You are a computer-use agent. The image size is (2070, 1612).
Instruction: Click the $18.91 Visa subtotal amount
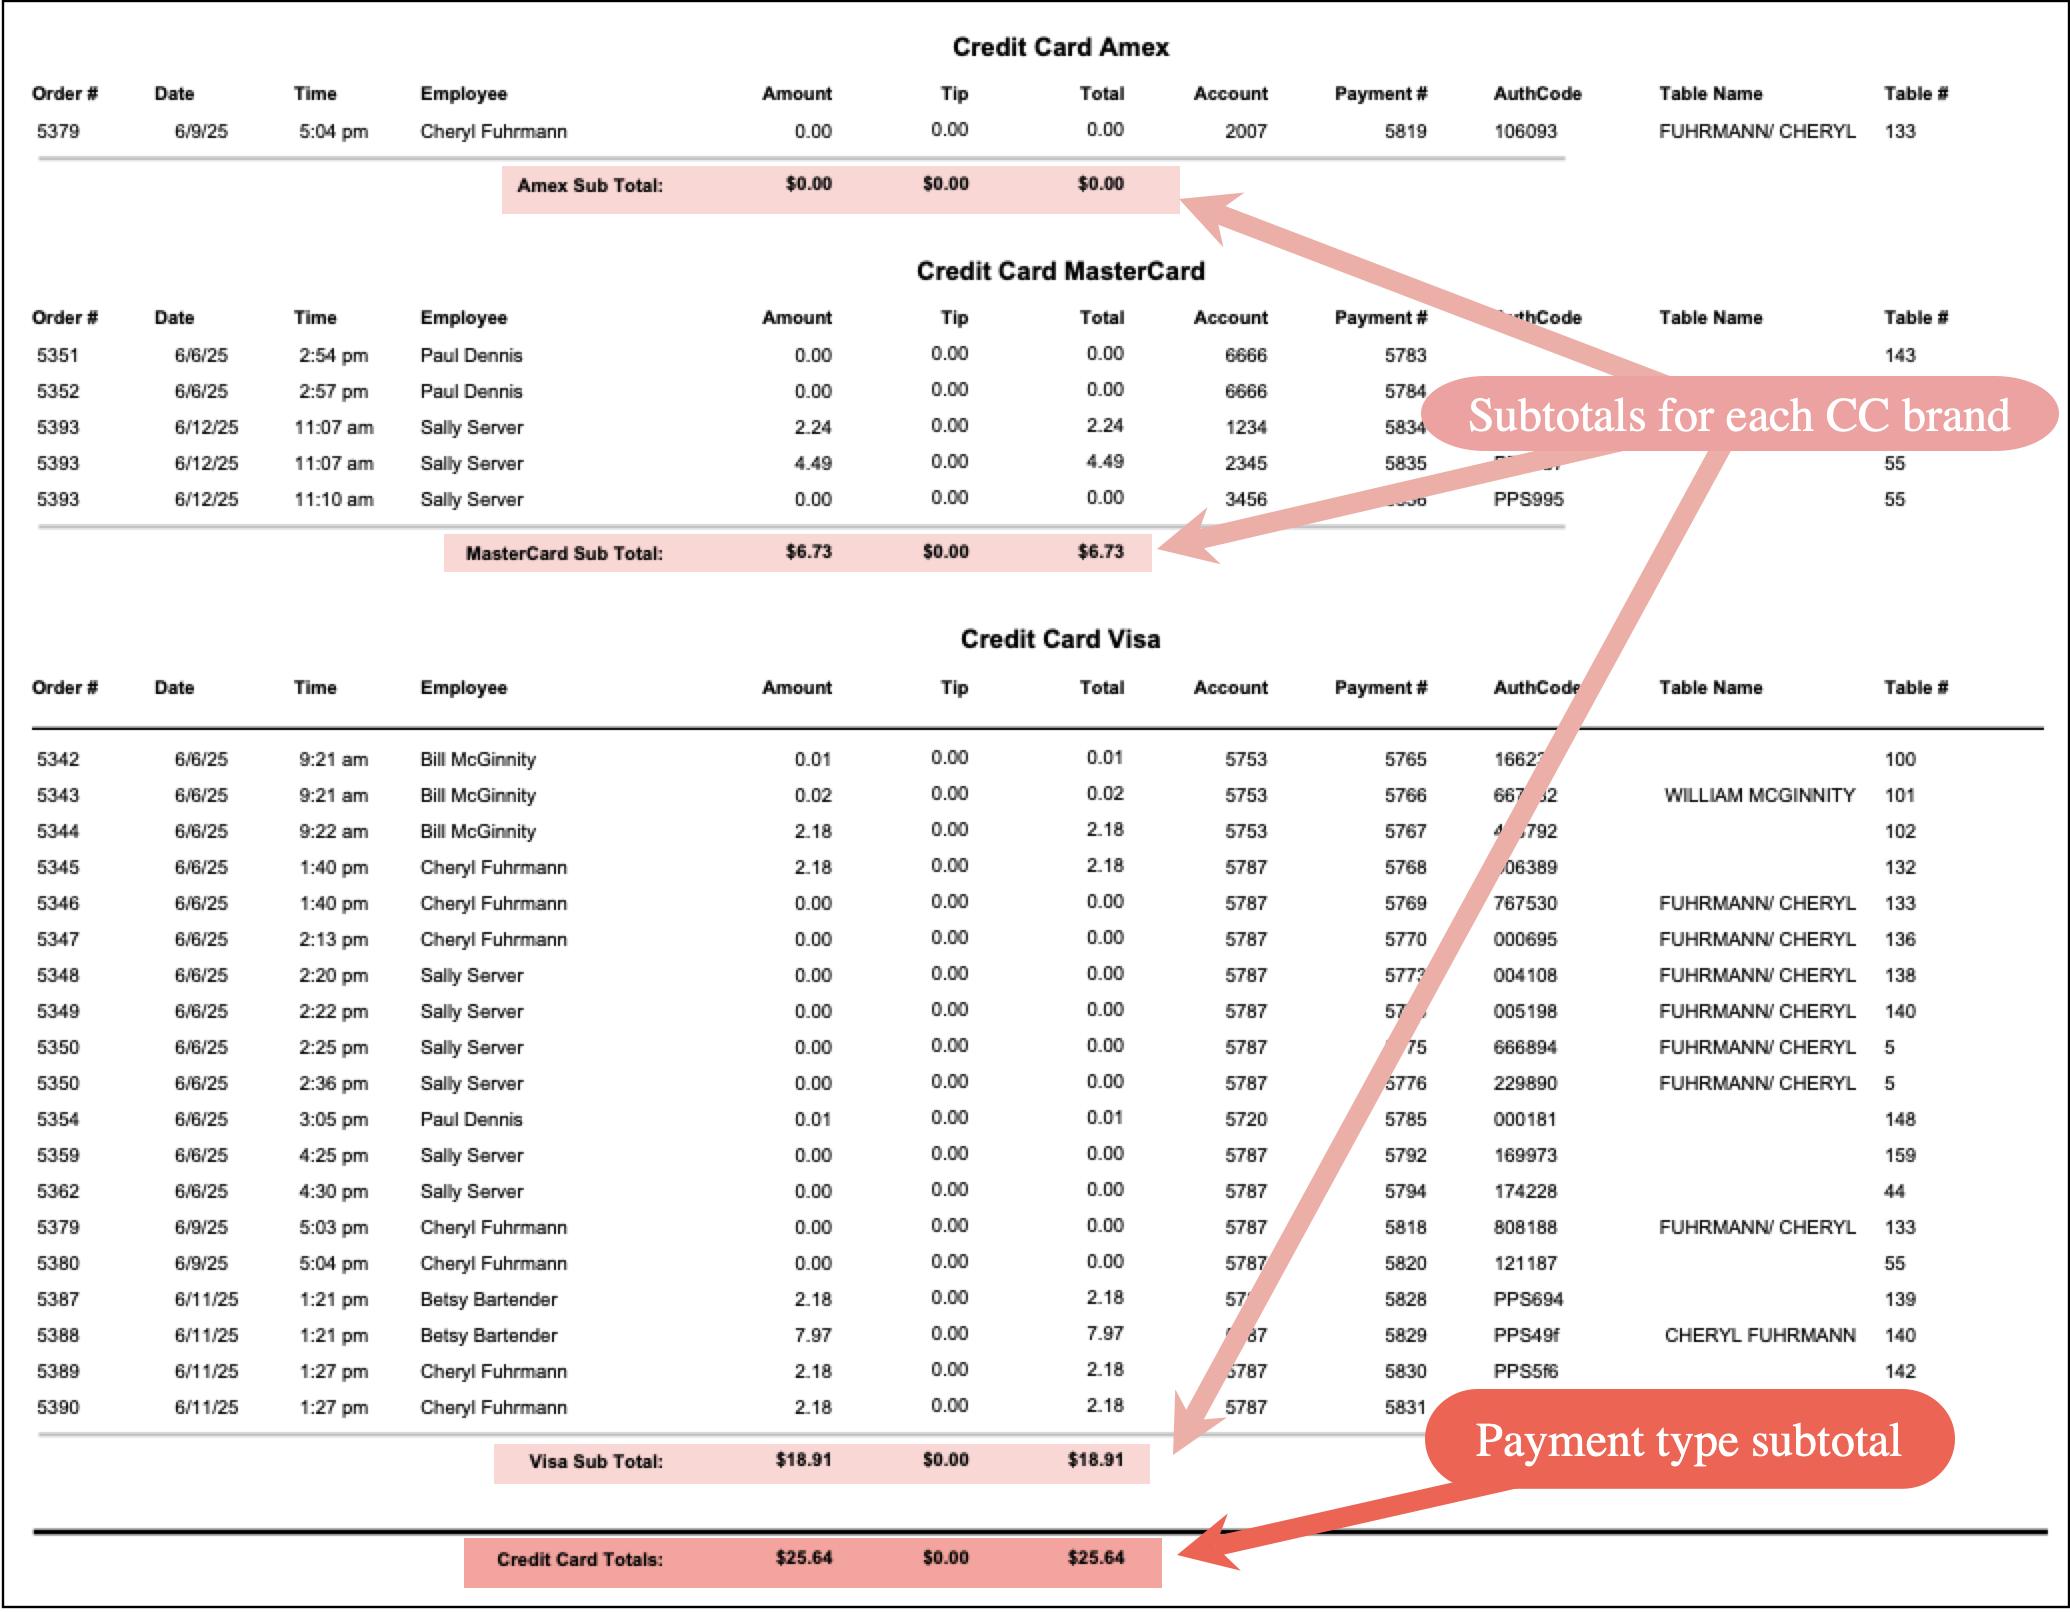pyautogui.click(x=803, y=1459)
